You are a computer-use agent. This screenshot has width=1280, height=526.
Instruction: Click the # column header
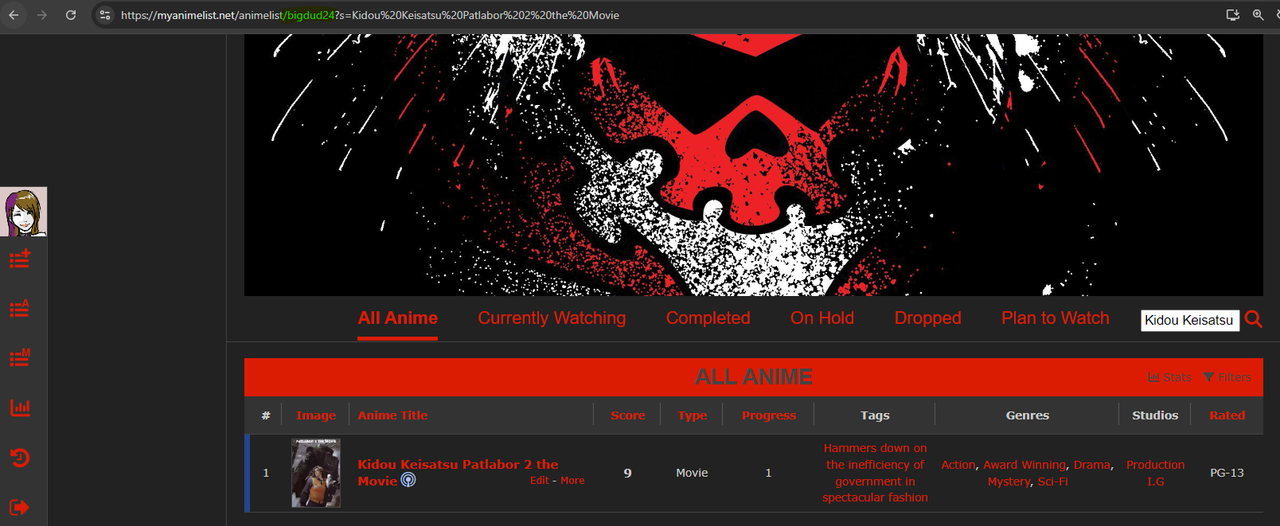coord(266,415)
